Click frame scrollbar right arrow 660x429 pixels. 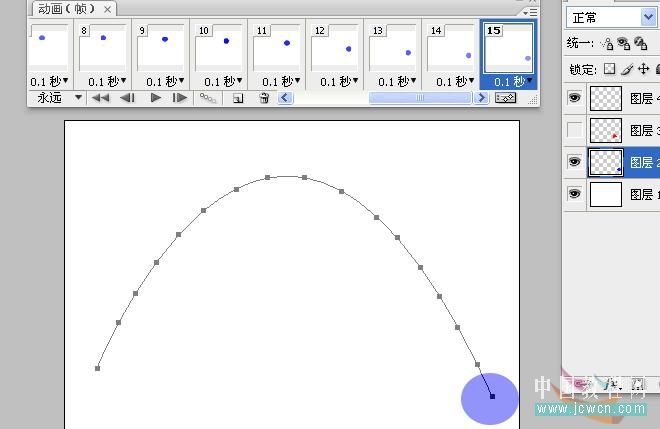pos(481,98)
